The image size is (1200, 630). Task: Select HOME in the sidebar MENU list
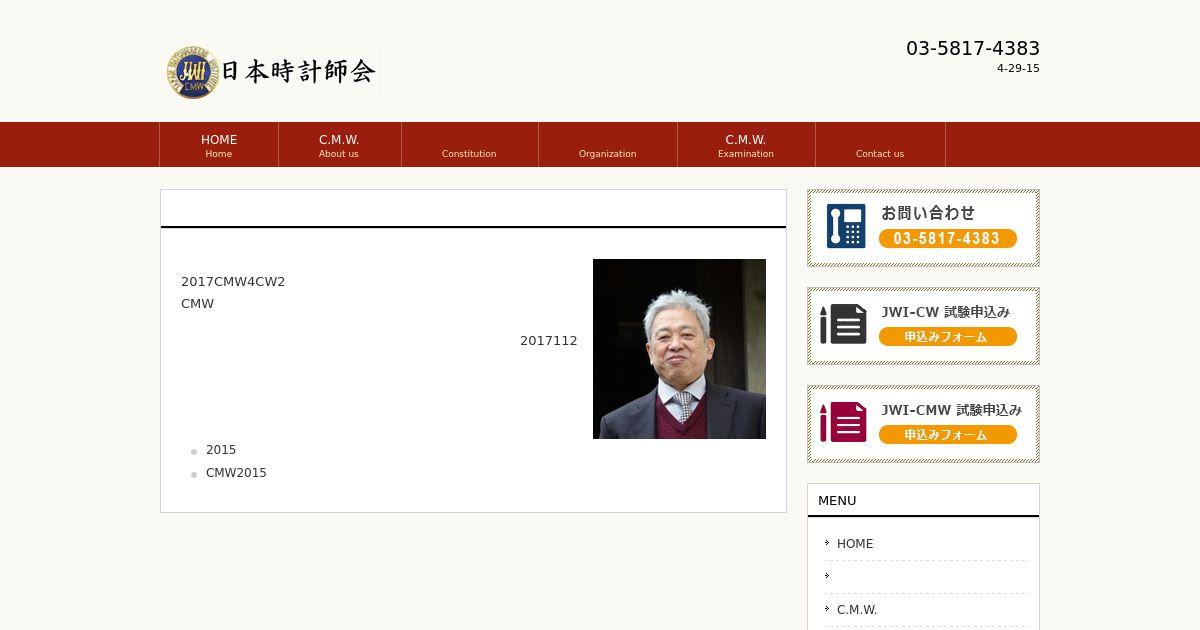point(855,544)
